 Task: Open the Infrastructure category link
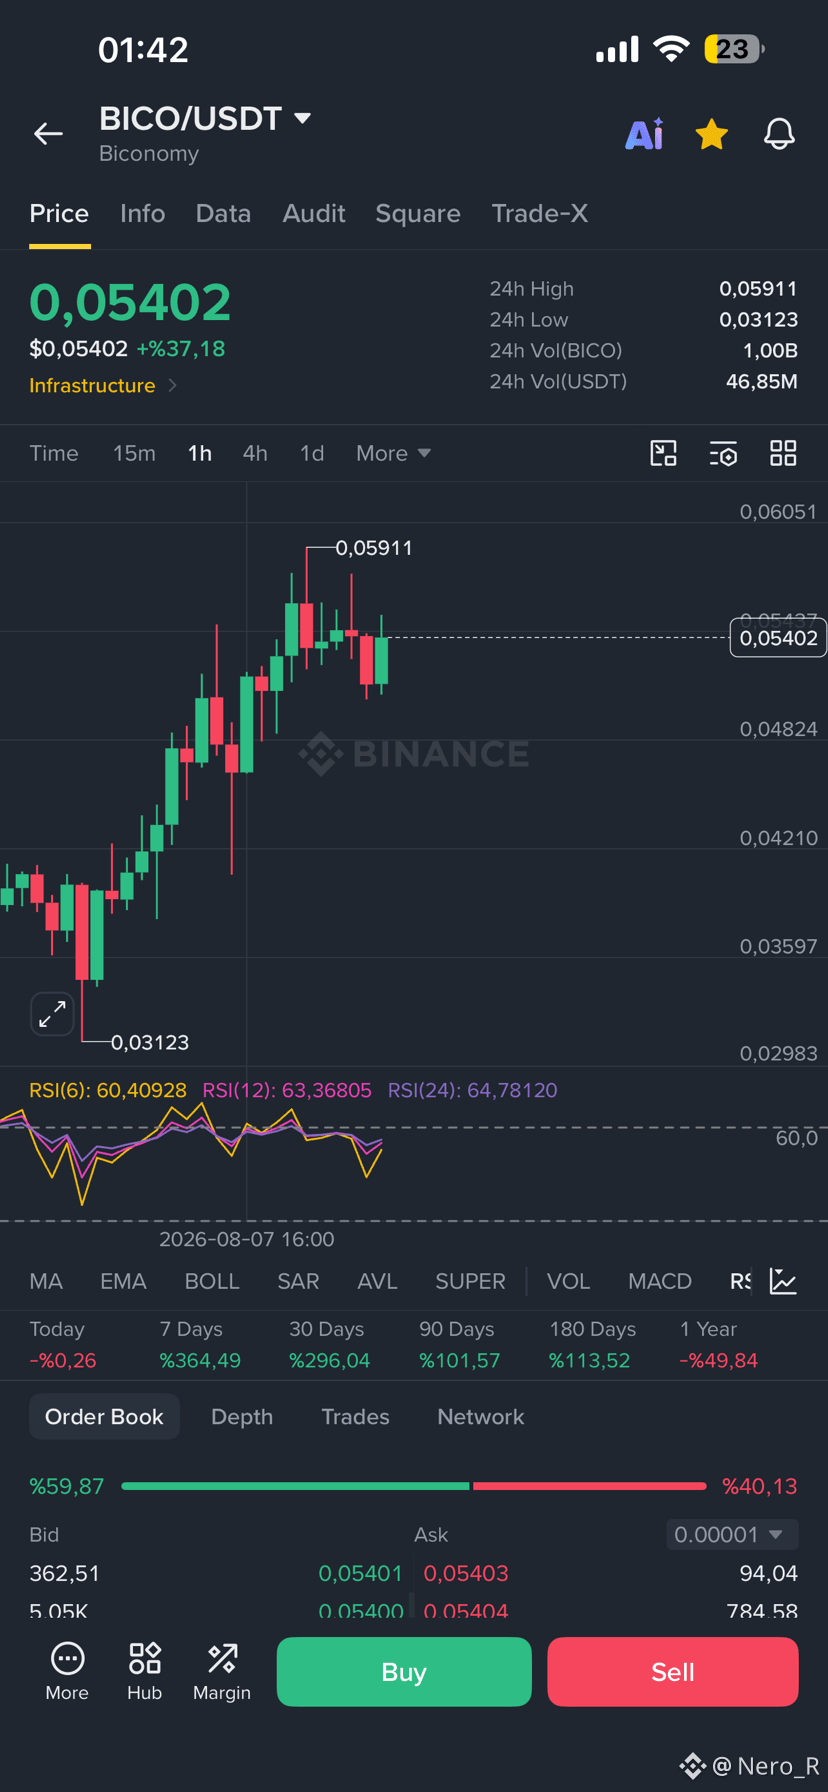click(103, 385)
